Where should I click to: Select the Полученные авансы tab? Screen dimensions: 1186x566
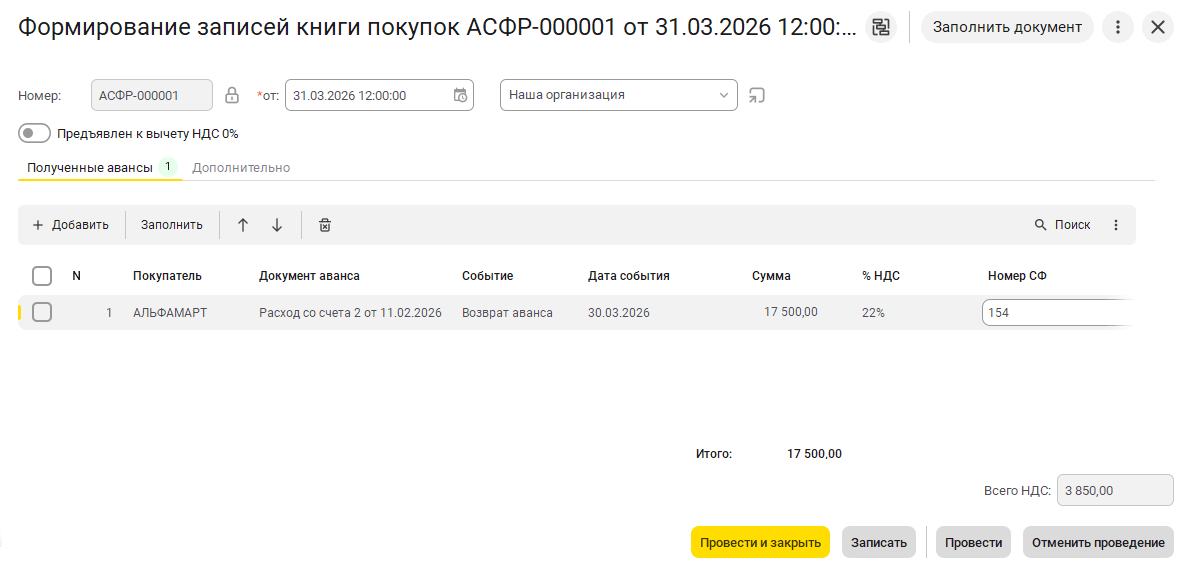90,168
